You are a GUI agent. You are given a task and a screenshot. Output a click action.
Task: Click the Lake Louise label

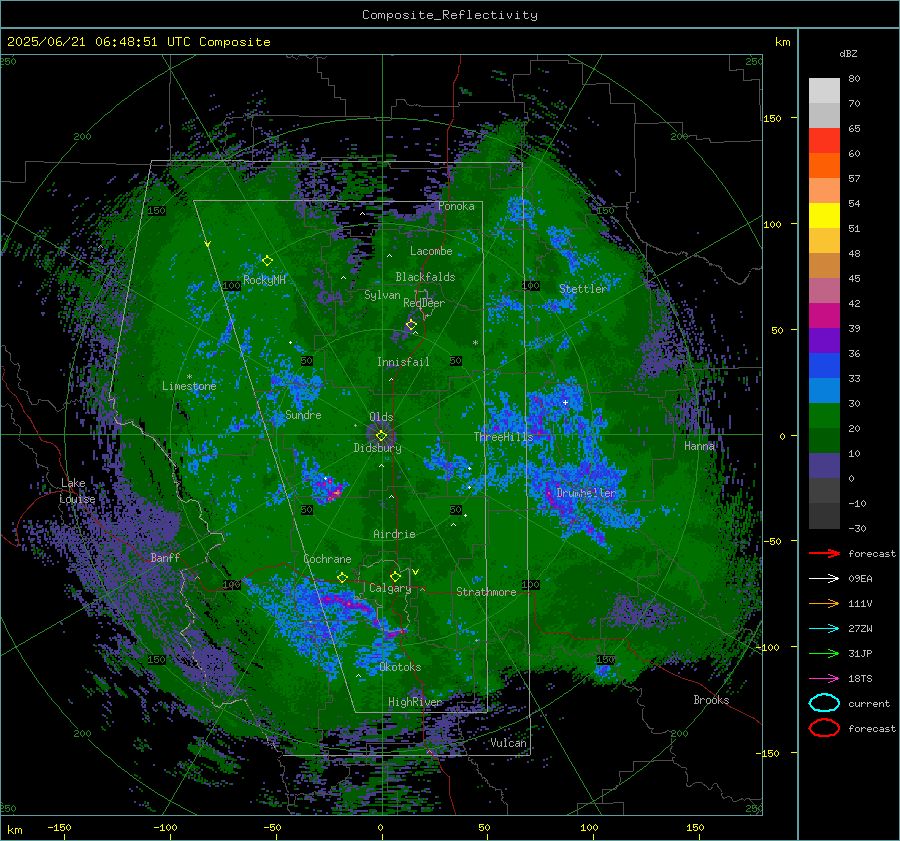(x=77, y=491)
